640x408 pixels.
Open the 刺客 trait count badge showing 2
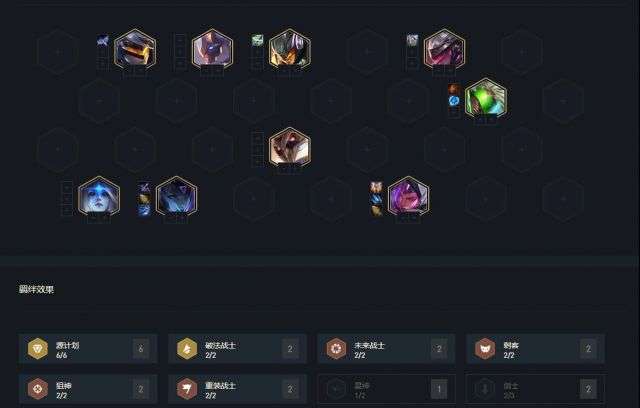point(588,349)
